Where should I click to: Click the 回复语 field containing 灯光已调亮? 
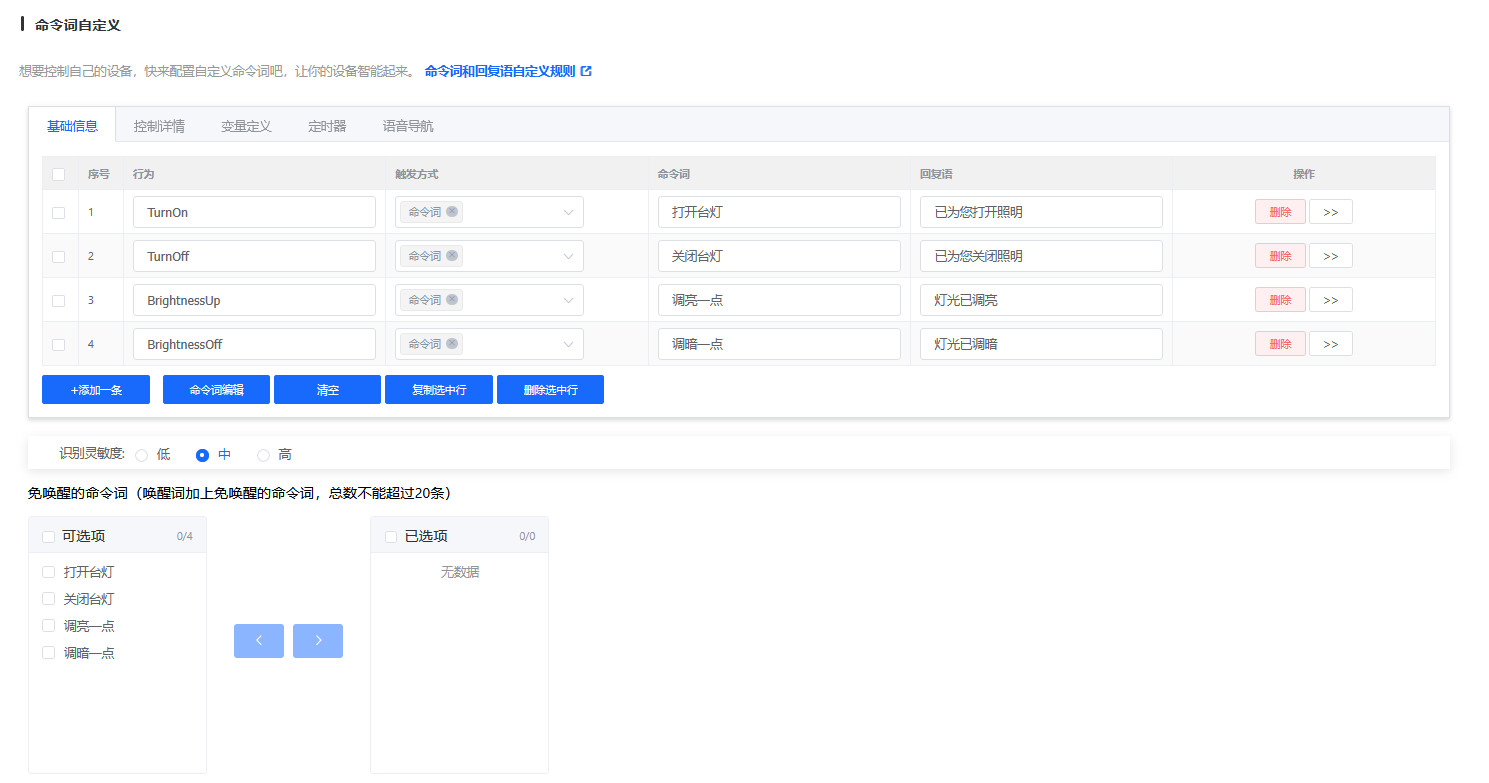[x=1041, y=300]
